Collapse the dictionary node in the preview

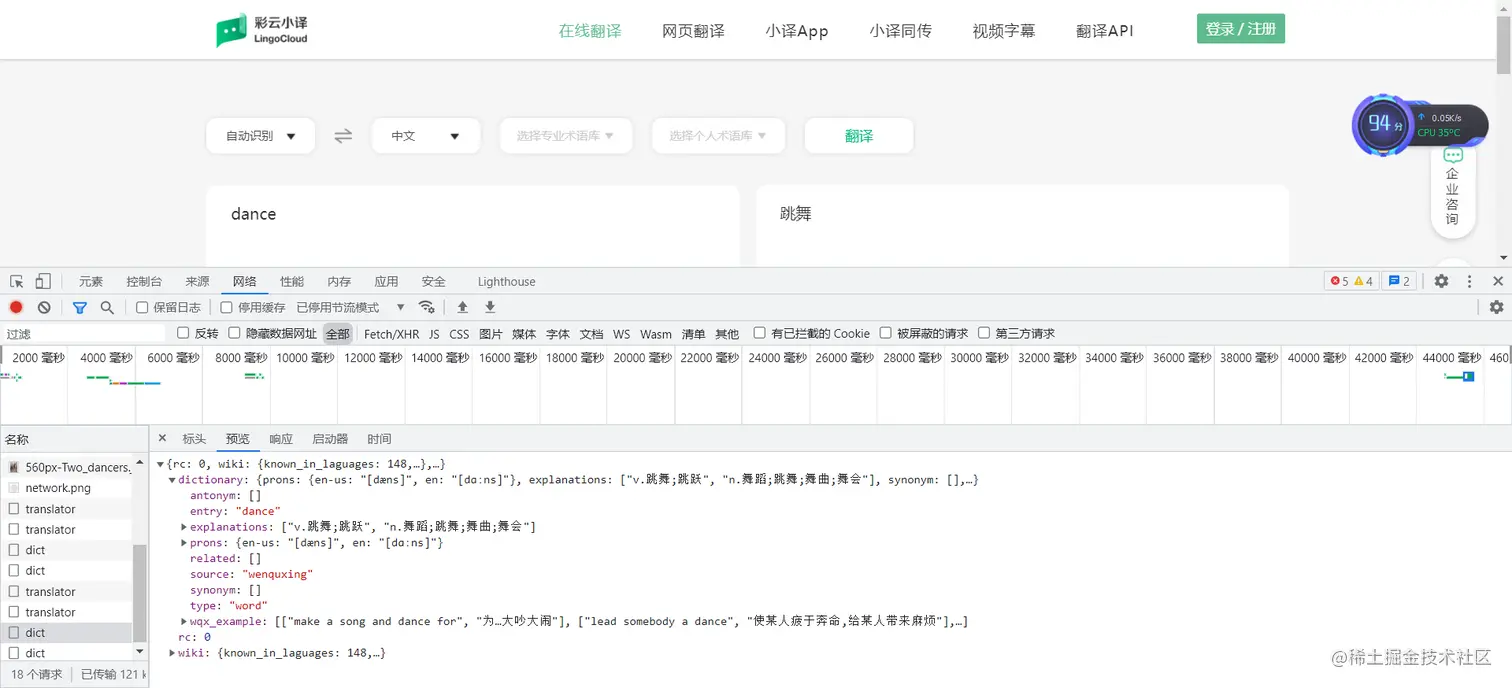(172, 481)
